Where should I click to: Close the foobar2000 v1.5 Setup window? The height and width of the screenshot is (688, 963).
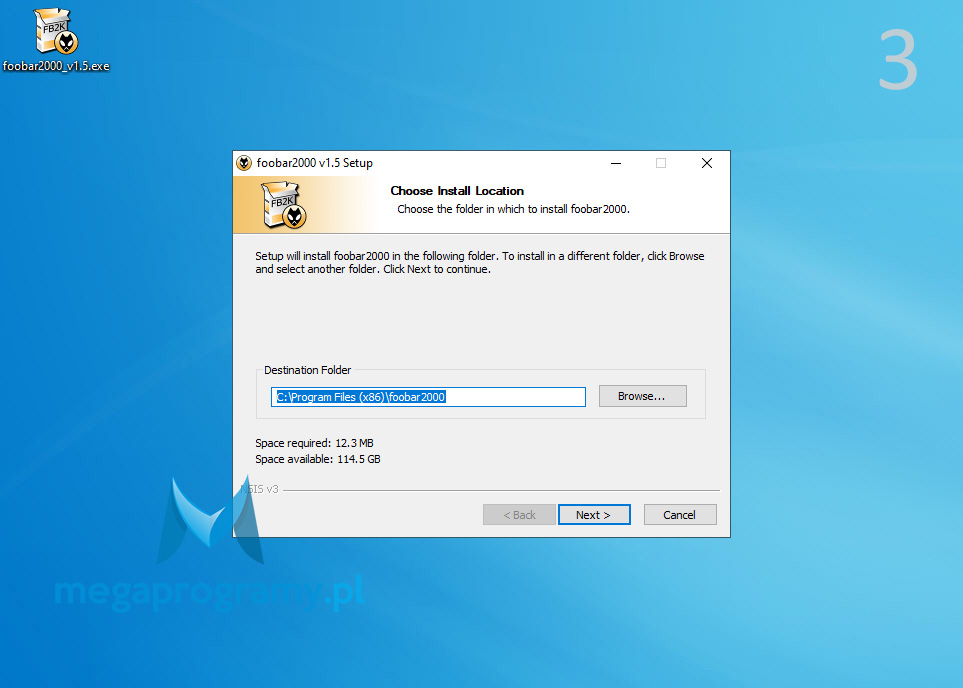click(x=707, y=163)
